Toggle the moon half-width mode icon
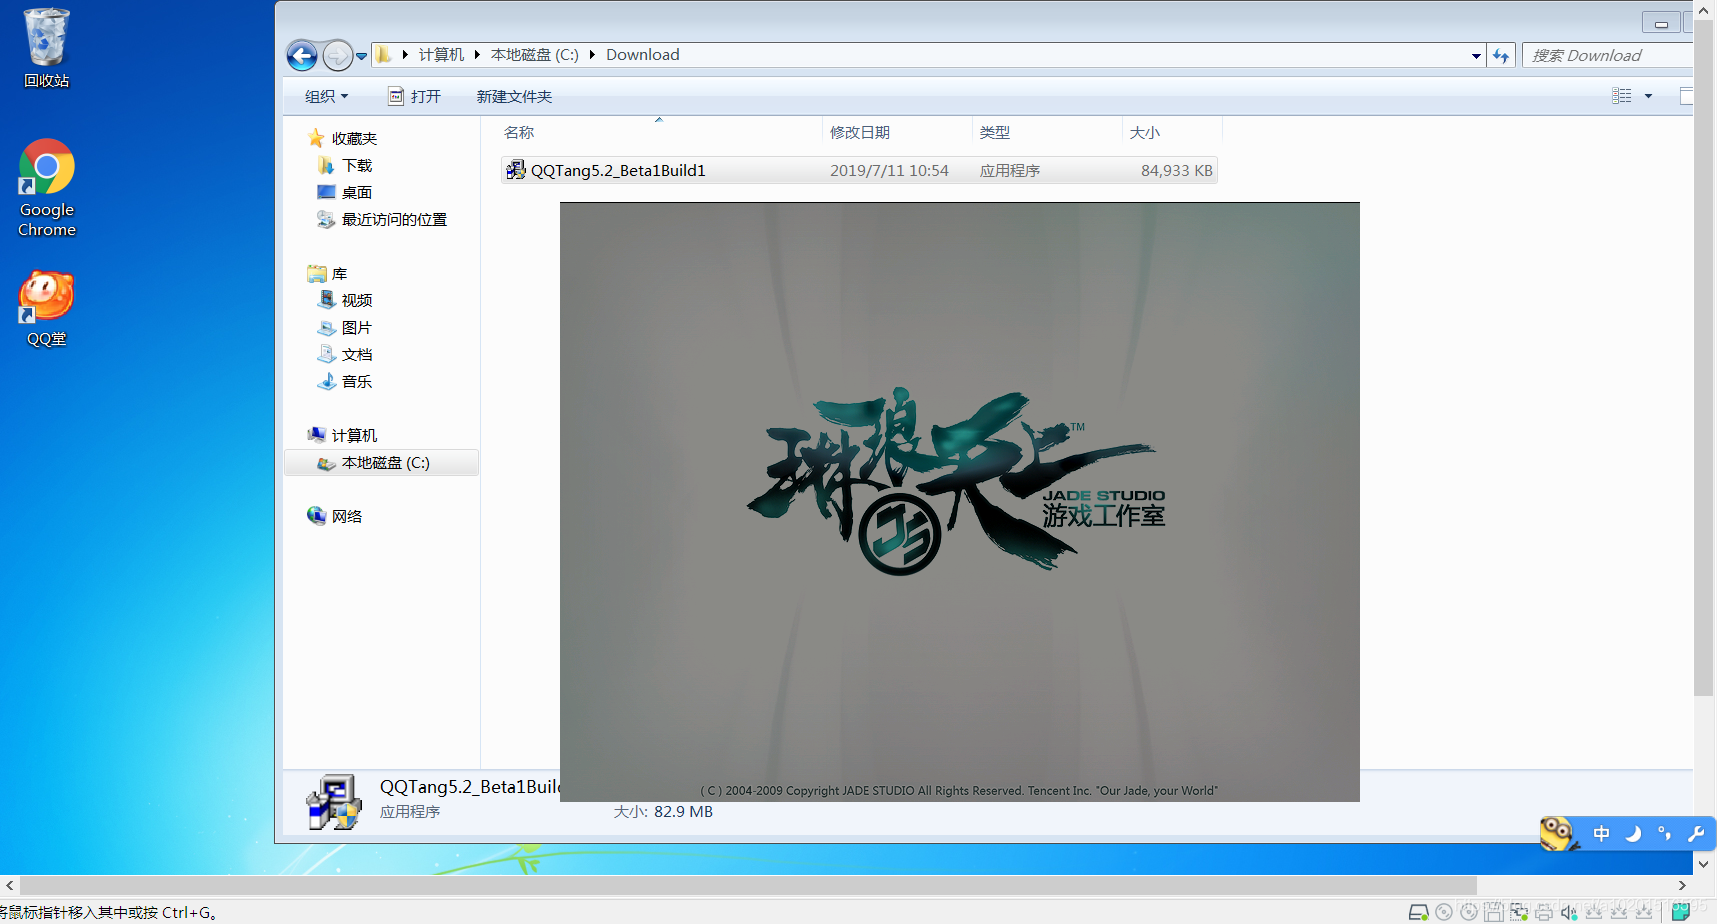Image resolution: width=1717 pixels, height=924 pixels. 1632,834
